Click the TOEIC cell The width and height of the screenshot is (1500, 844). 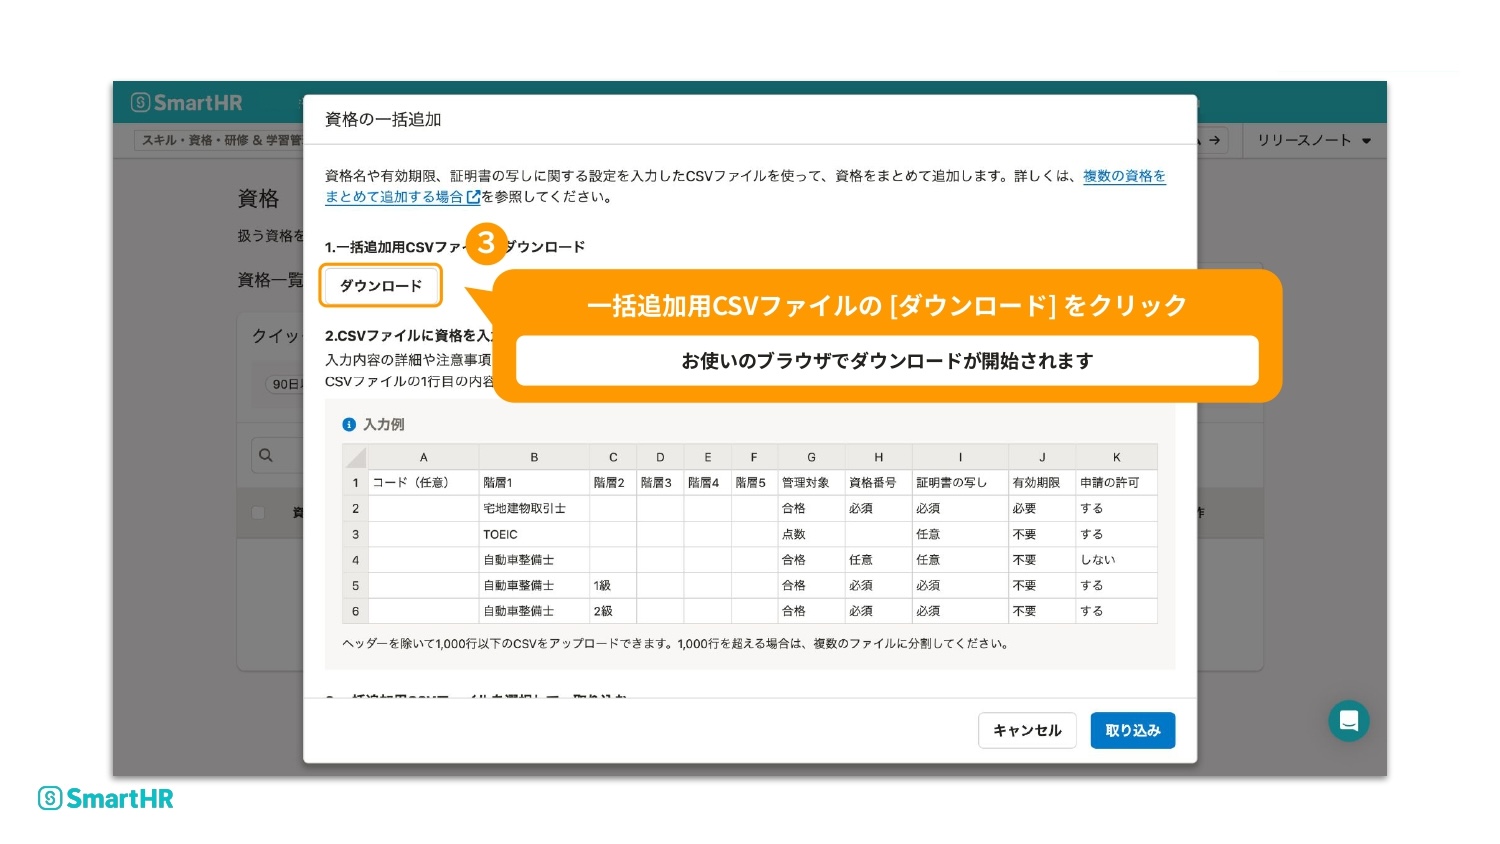point(534,535)
